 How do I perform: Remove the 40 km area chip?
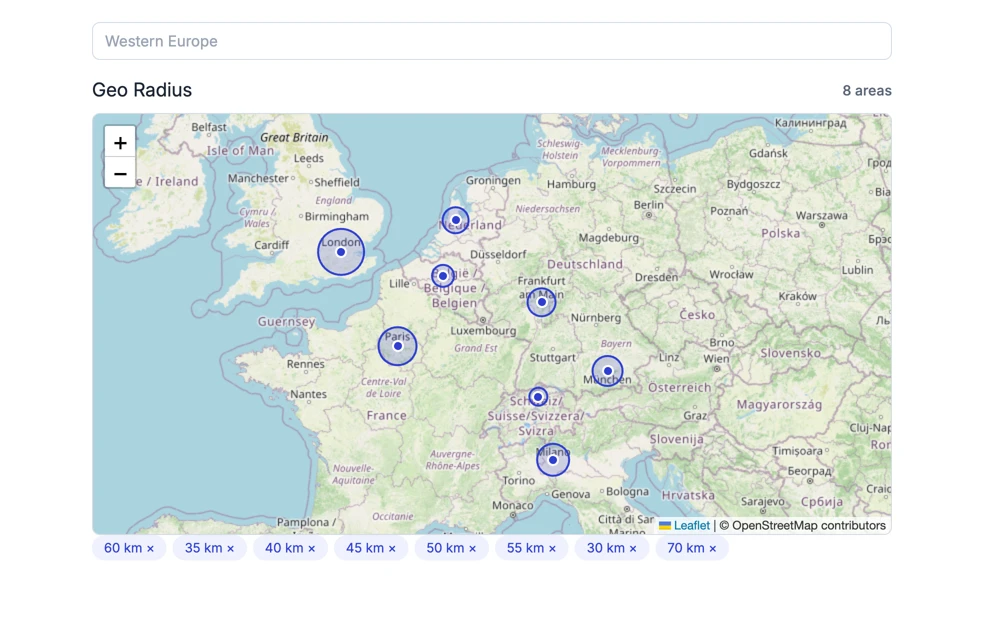point(312,548)
